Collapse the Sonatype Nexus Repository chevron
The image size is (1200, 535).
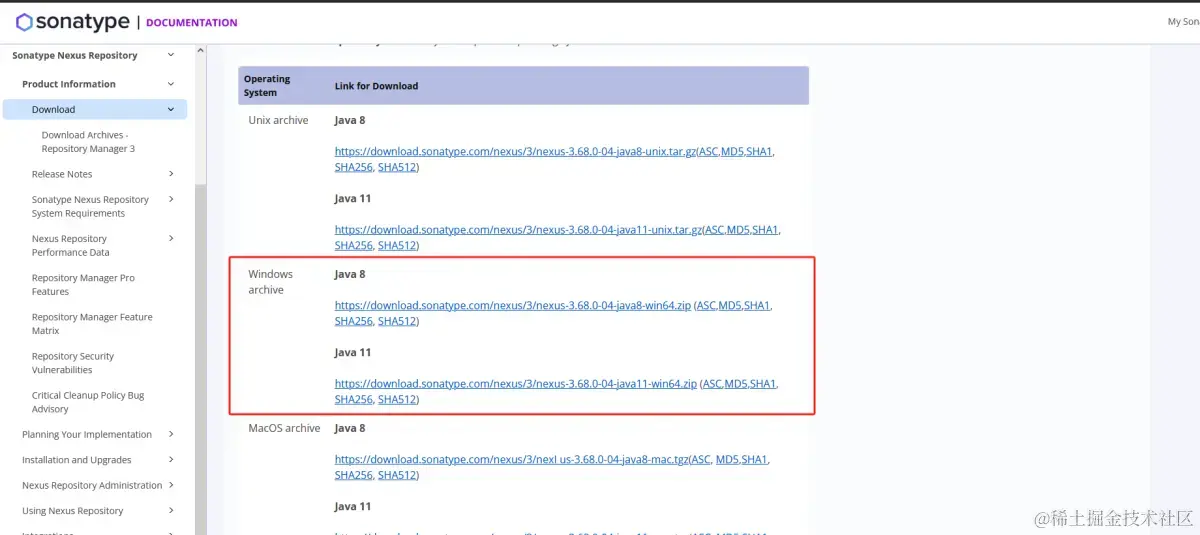pyautogui.click(x=171, y=55)
